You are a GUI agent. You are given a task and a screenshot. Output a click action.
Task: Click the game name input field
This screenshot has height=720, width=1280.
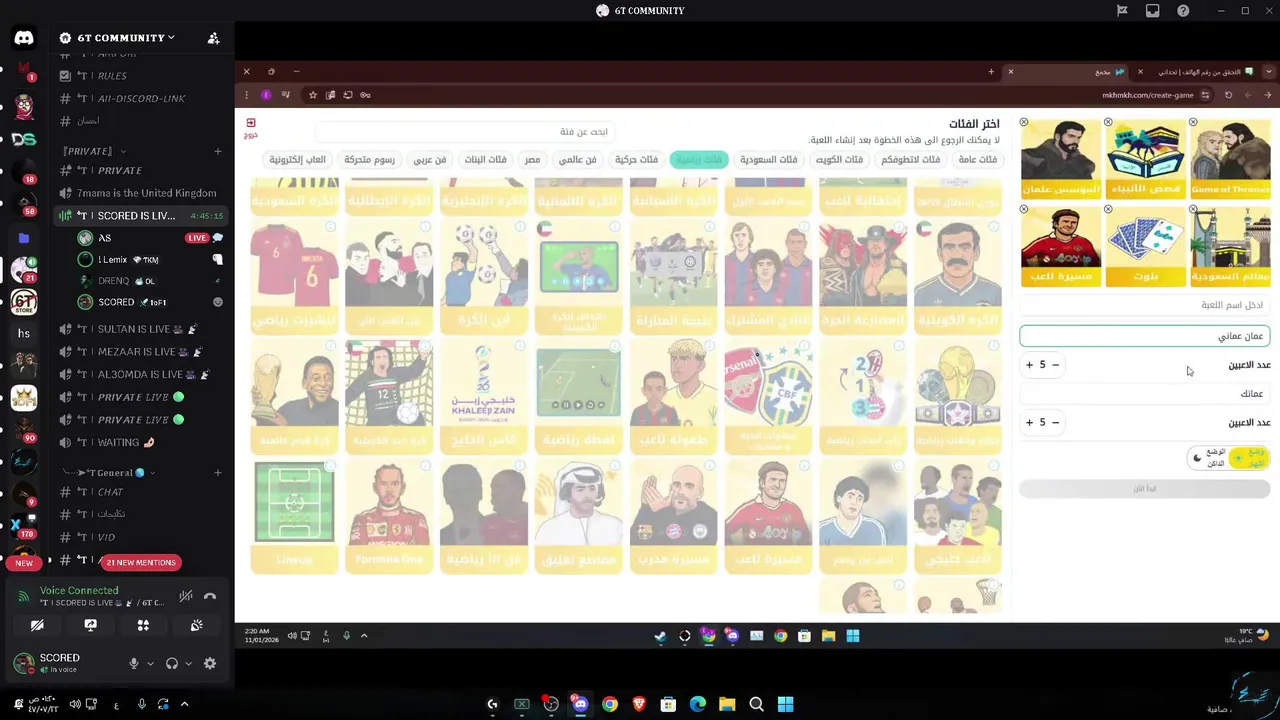point(1145,305)
